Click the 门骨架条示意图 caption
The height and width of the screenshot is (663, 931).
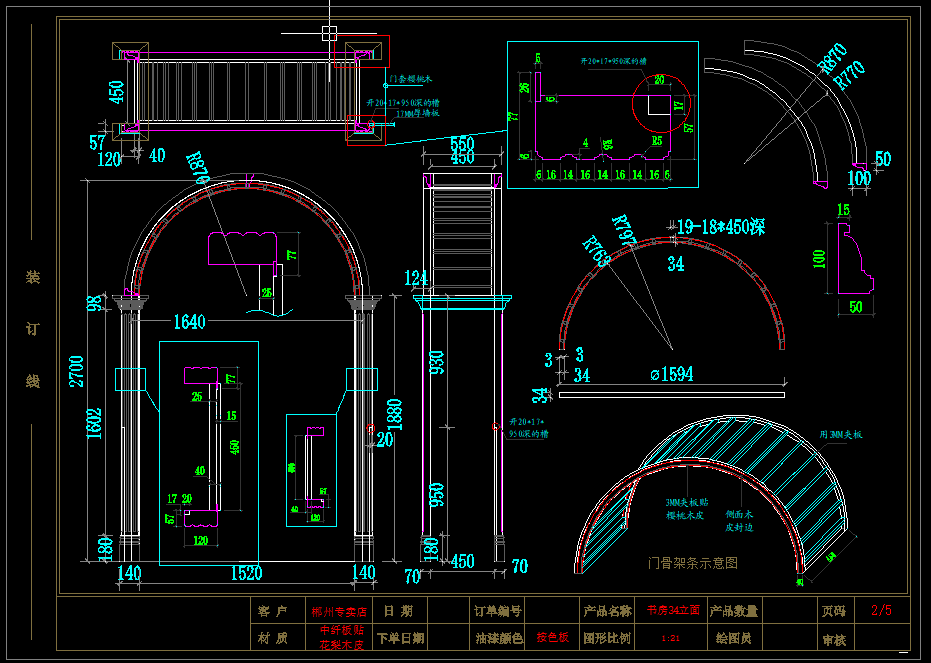[x=693, y=563]
